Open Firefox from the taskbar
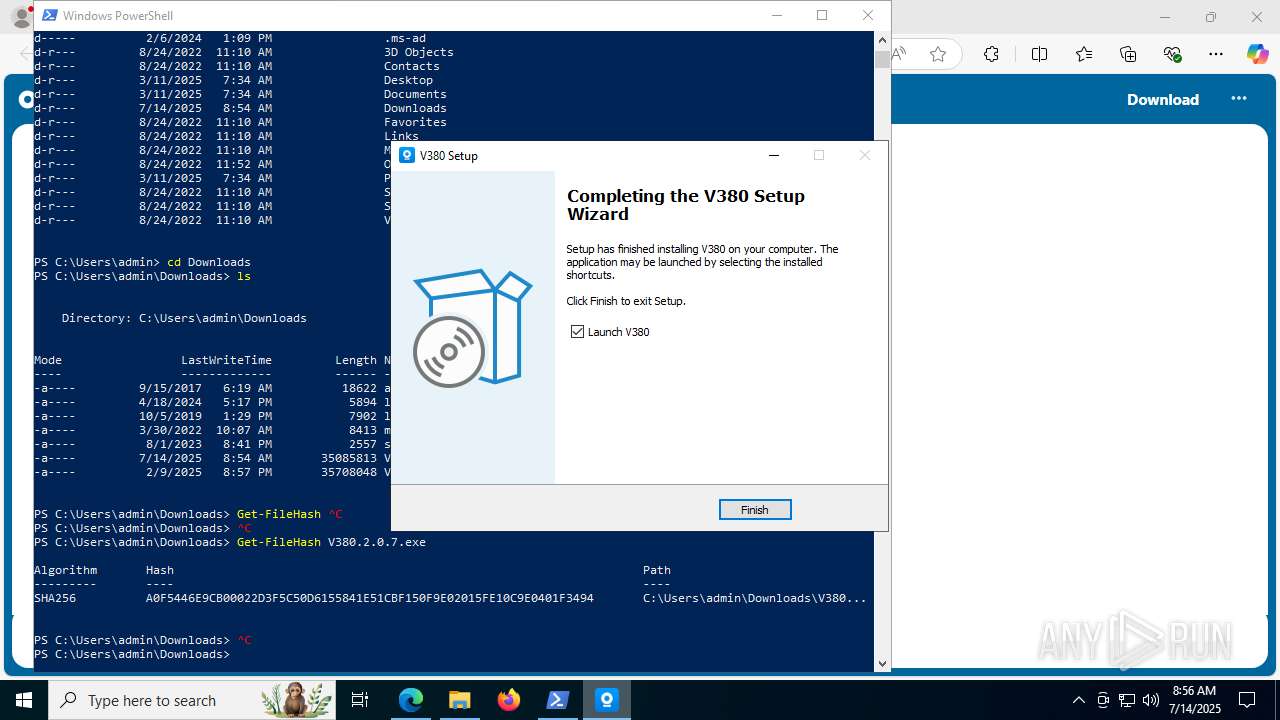This screenshot has height=720, width=1280. click(509, 700)
